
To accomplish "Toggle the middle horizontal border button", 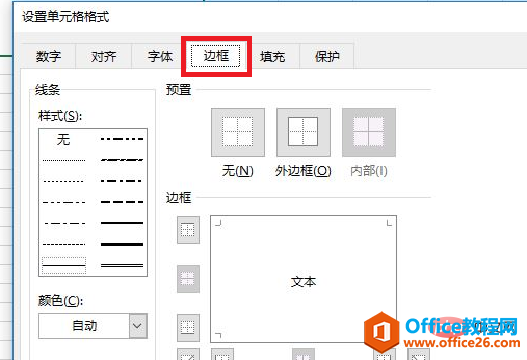I will tap(188, 279).
